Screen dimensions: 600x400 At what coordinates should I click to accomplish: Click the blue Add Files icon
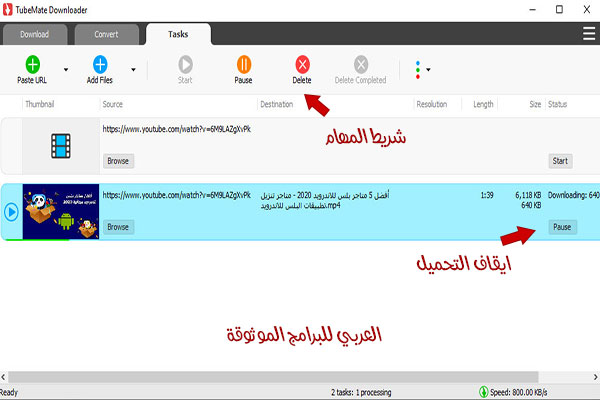100,64
